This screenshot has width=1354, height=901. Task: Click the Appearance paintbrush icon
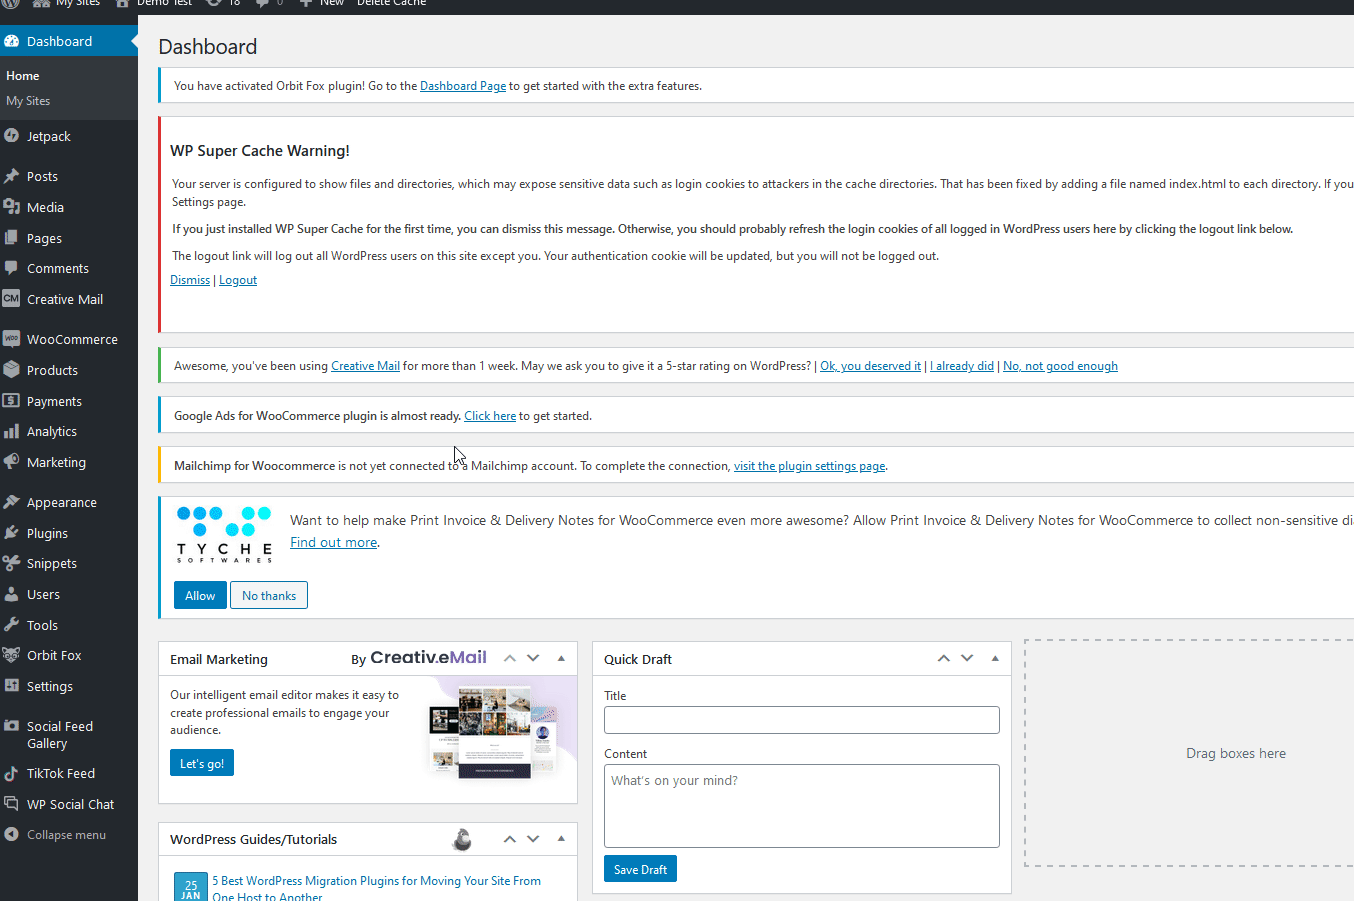coord(12,502)
